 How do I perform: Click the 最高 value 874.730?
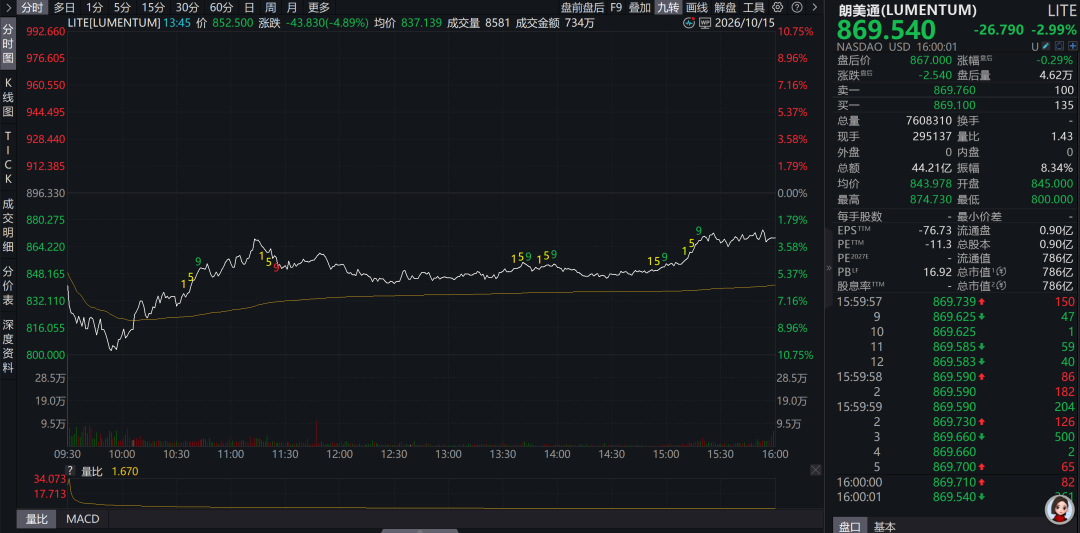(x=931, y=199)
